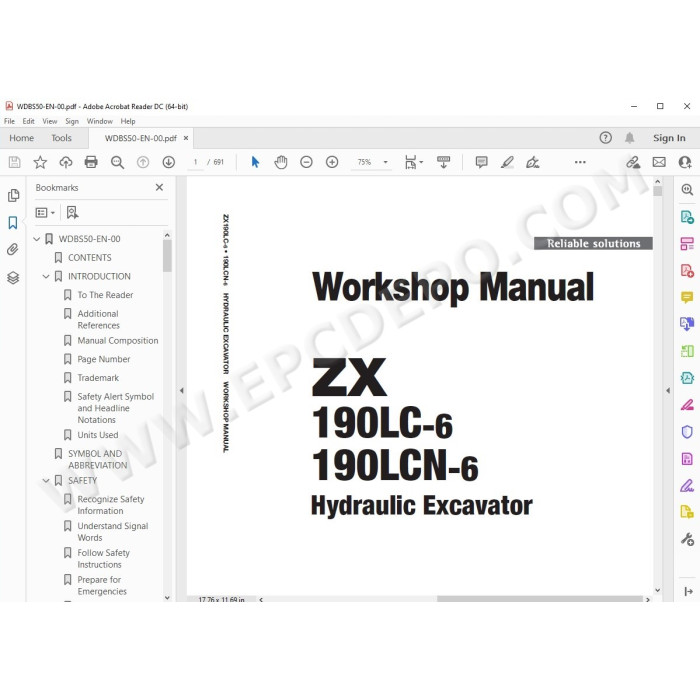Open the Sign menu
The image size is (700, 700).
(x=72, y=121)
